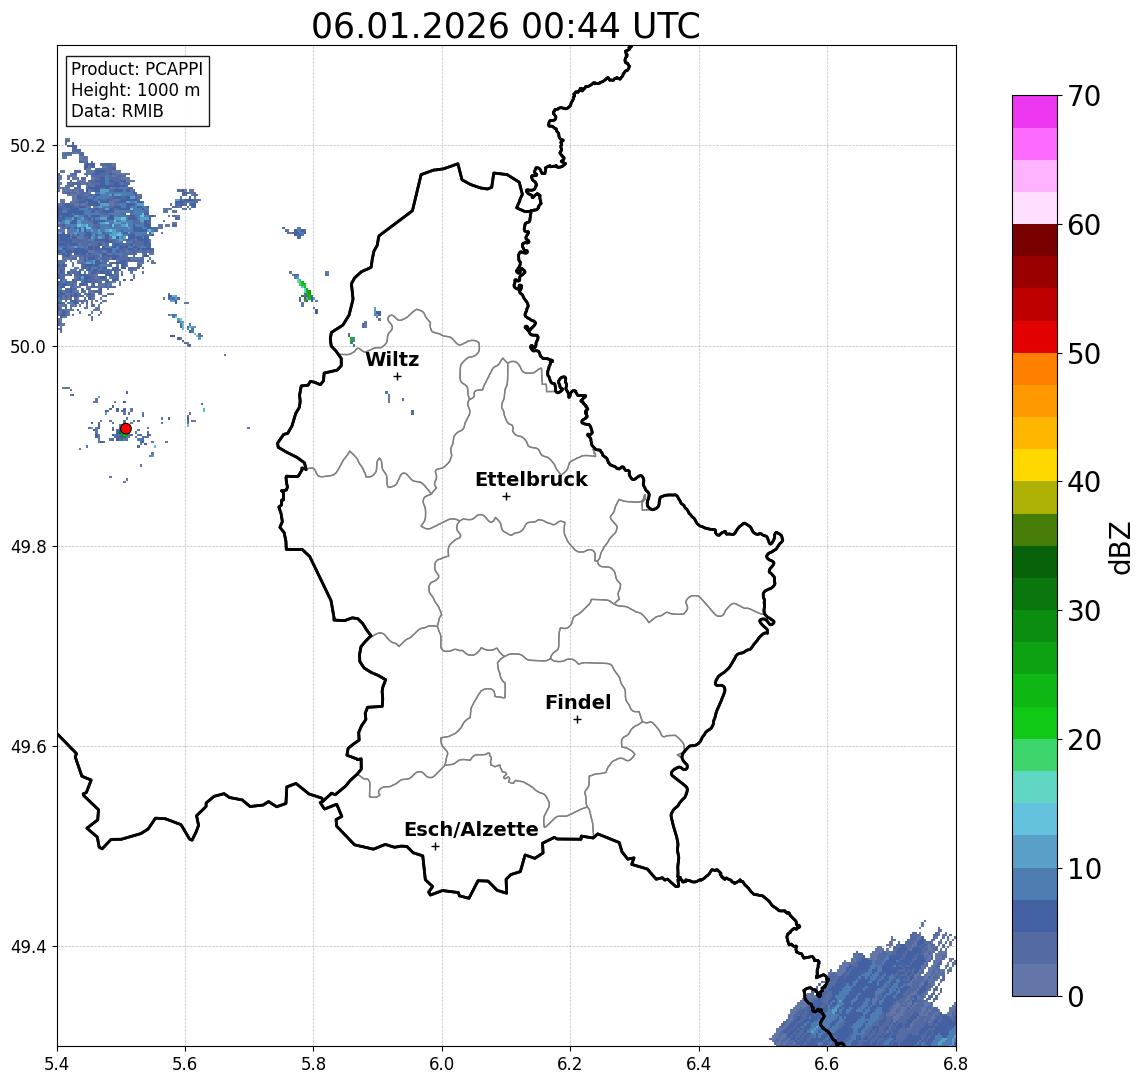Click longitude tick label 5.8
1145x1084 pixels.
click(313, 1064)
